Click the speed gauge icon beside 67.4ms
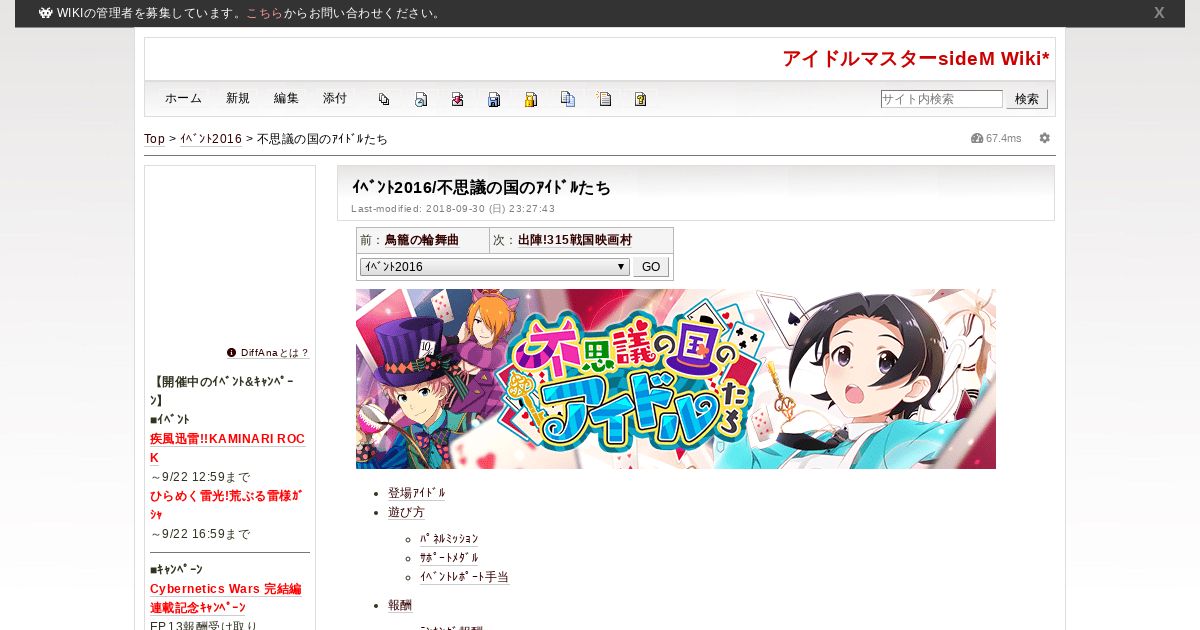1200x630 pixels. 977,138
